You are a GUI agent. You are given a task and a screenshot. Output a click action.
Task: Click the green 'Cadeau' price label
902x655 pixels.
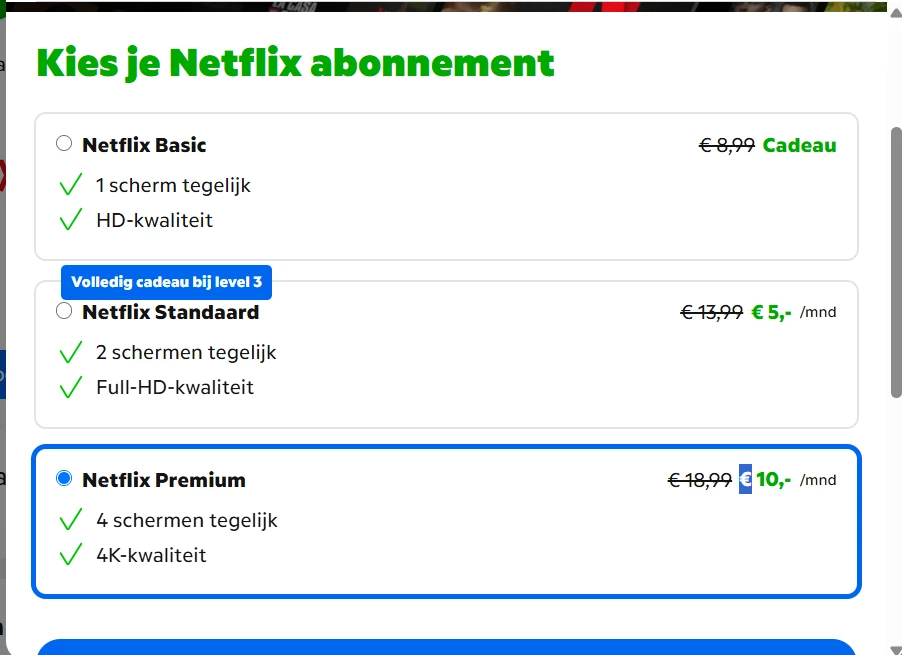click(x=799, y=145)
